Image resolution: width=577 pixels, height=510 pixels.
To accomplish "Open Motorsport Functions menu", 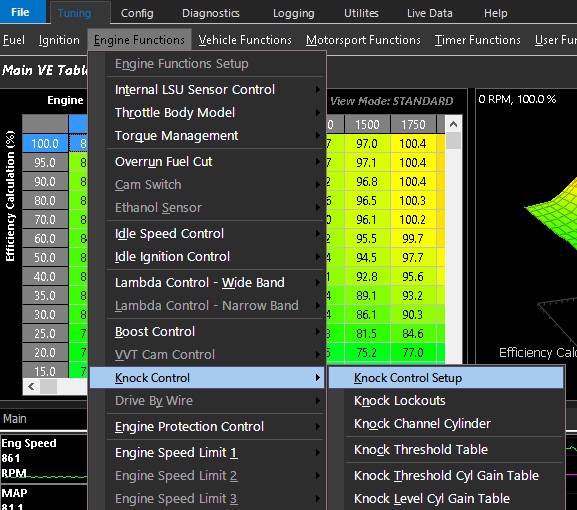I will [363, 40].
